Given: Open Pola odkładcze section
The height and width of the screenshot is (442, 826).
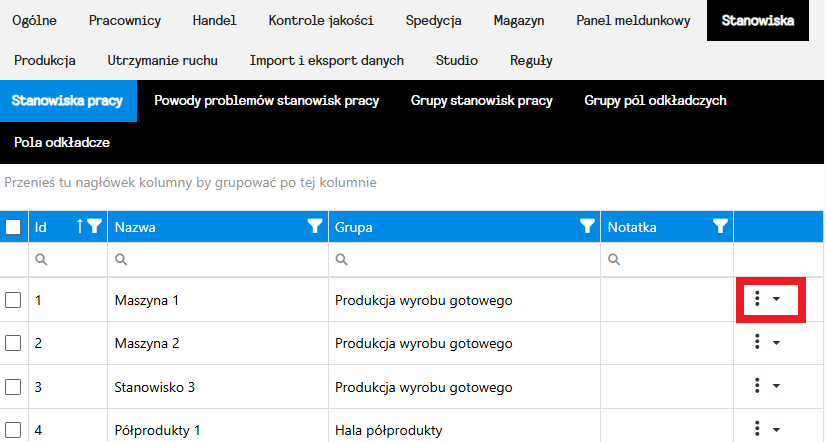Looking at the screenshot, I should coord(62,143).
